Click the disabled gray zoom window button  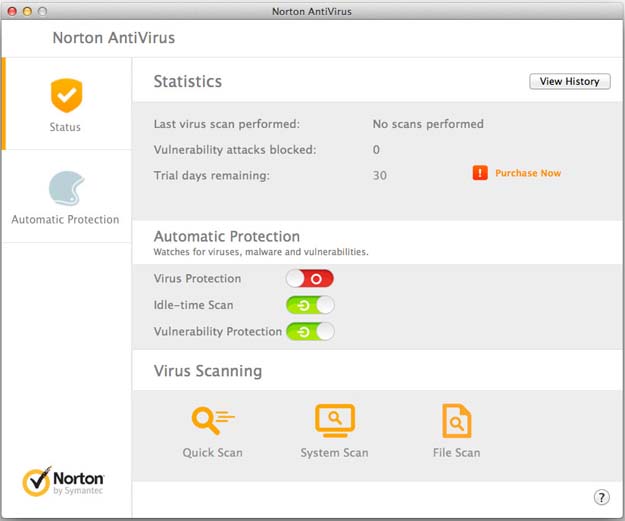tap(42, 11)
